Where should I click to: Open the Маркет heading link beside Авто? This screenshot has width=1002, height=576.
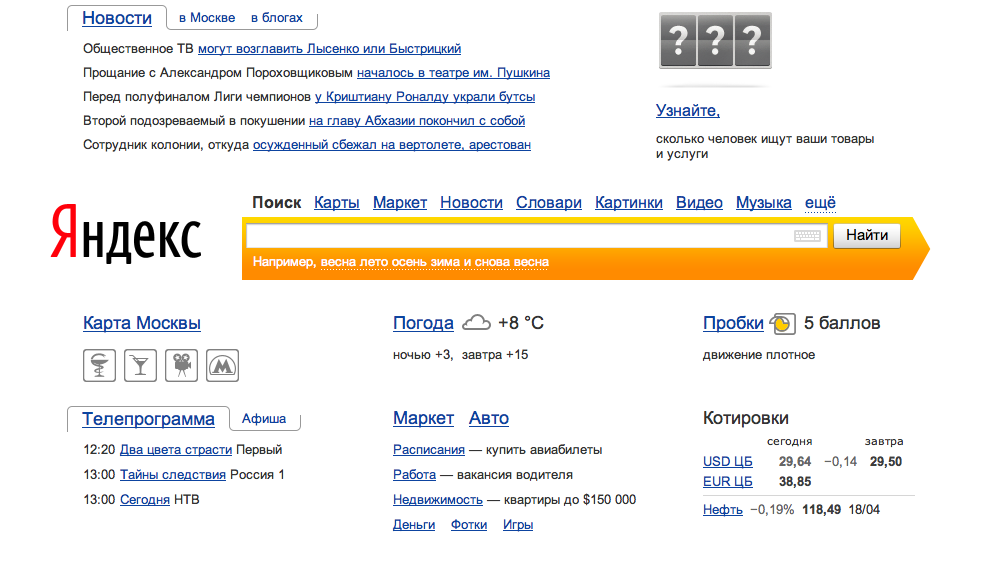point(423,418)
